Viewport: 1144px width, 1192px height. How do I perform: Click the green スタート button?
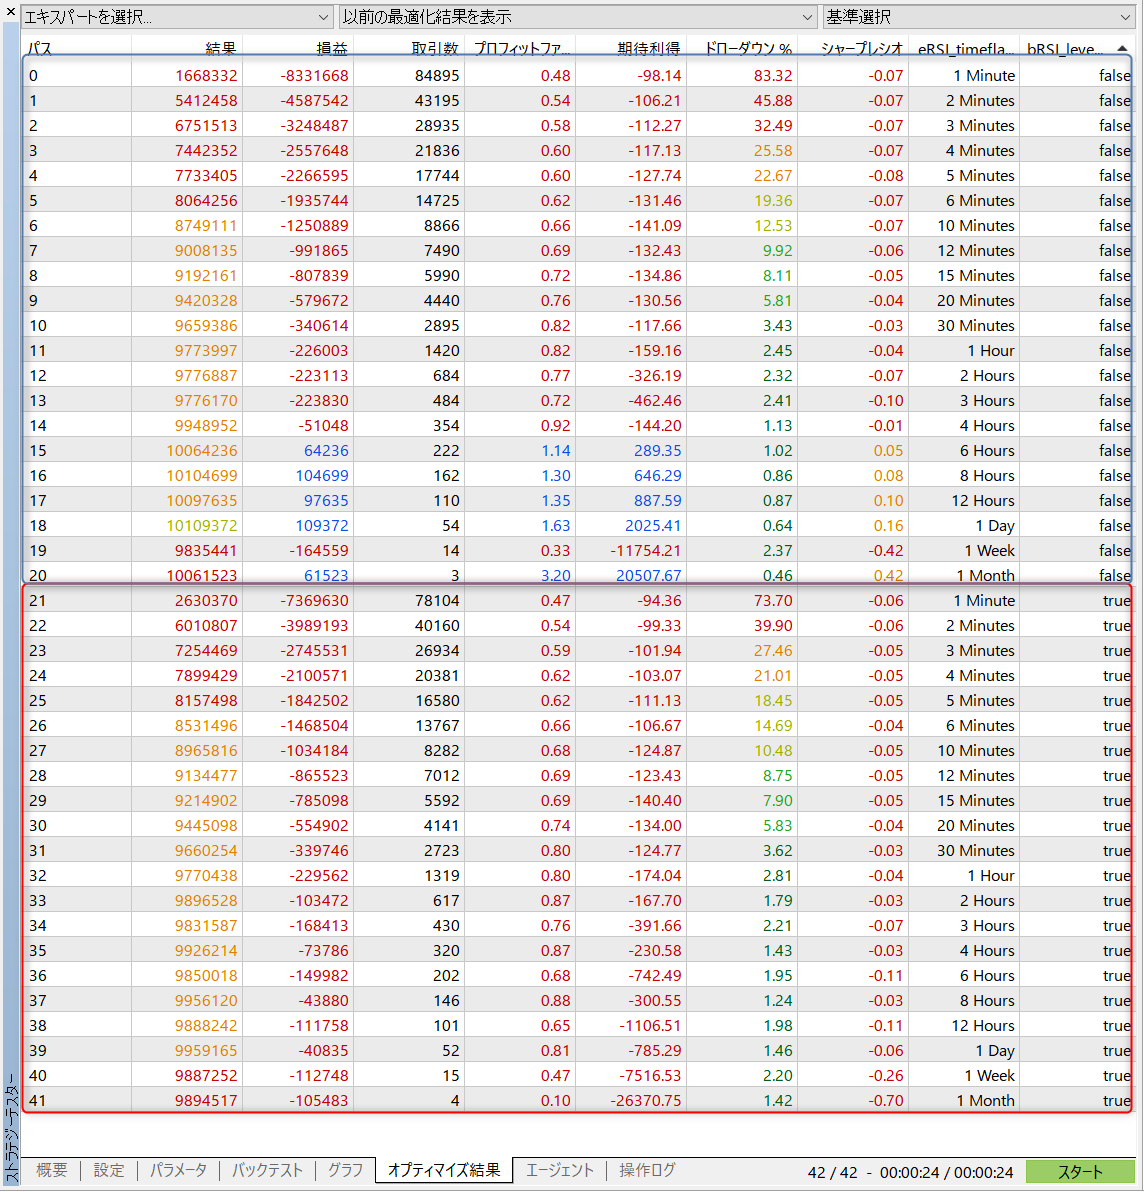click(1080, 1171)
